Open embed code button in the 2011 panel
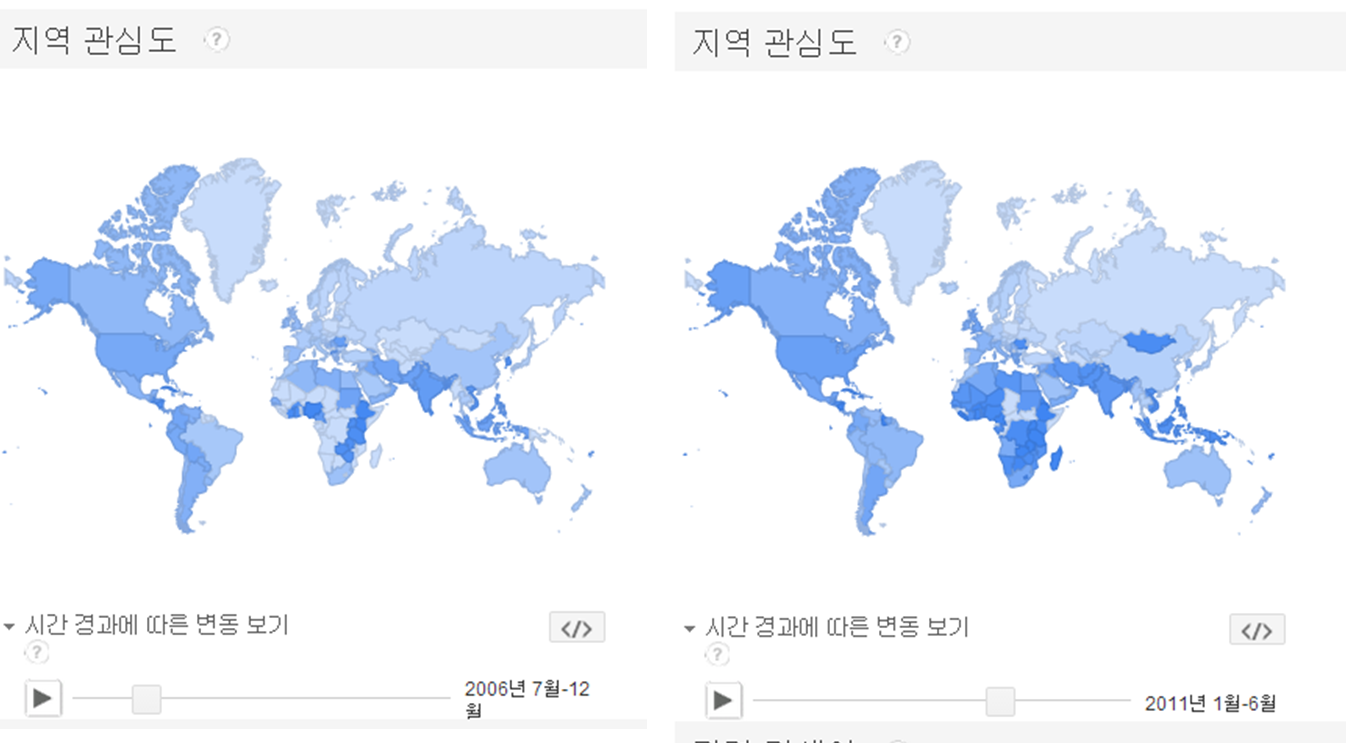Screen dimensions: 1346x743 [1257, 630]
